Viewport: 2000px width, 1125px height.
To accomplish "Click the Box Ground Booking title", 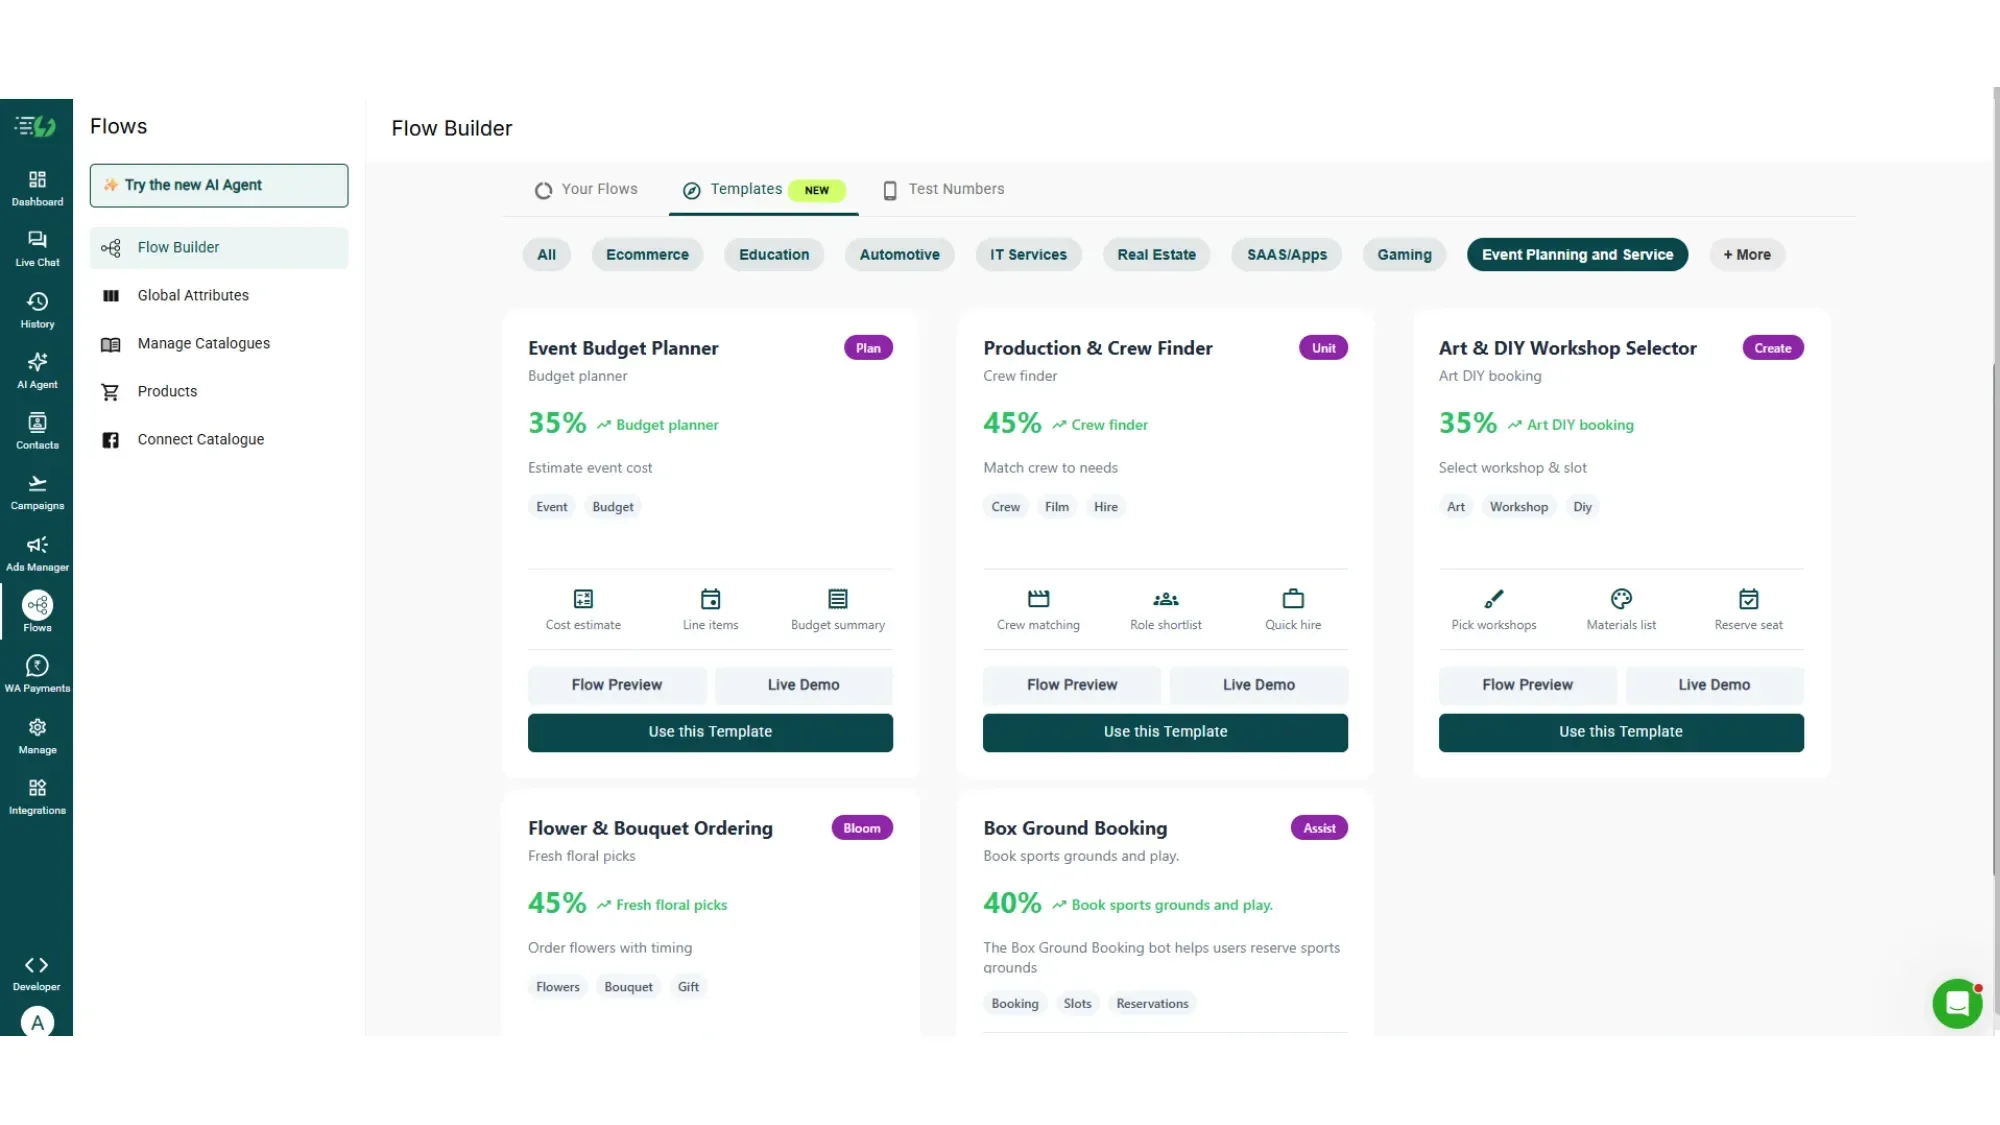I will click(1075, 828).
